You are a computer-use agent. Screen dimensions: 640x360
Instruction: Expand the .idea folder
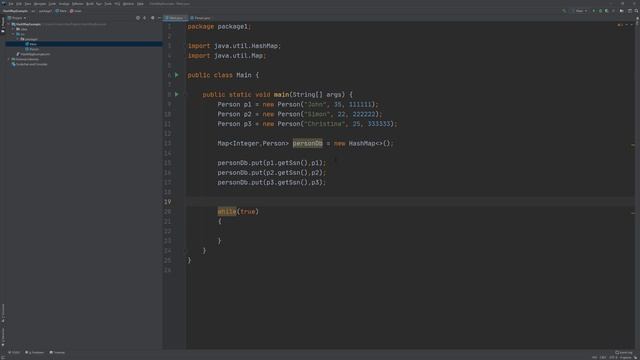pyautogui.click(x=13, y=29)
